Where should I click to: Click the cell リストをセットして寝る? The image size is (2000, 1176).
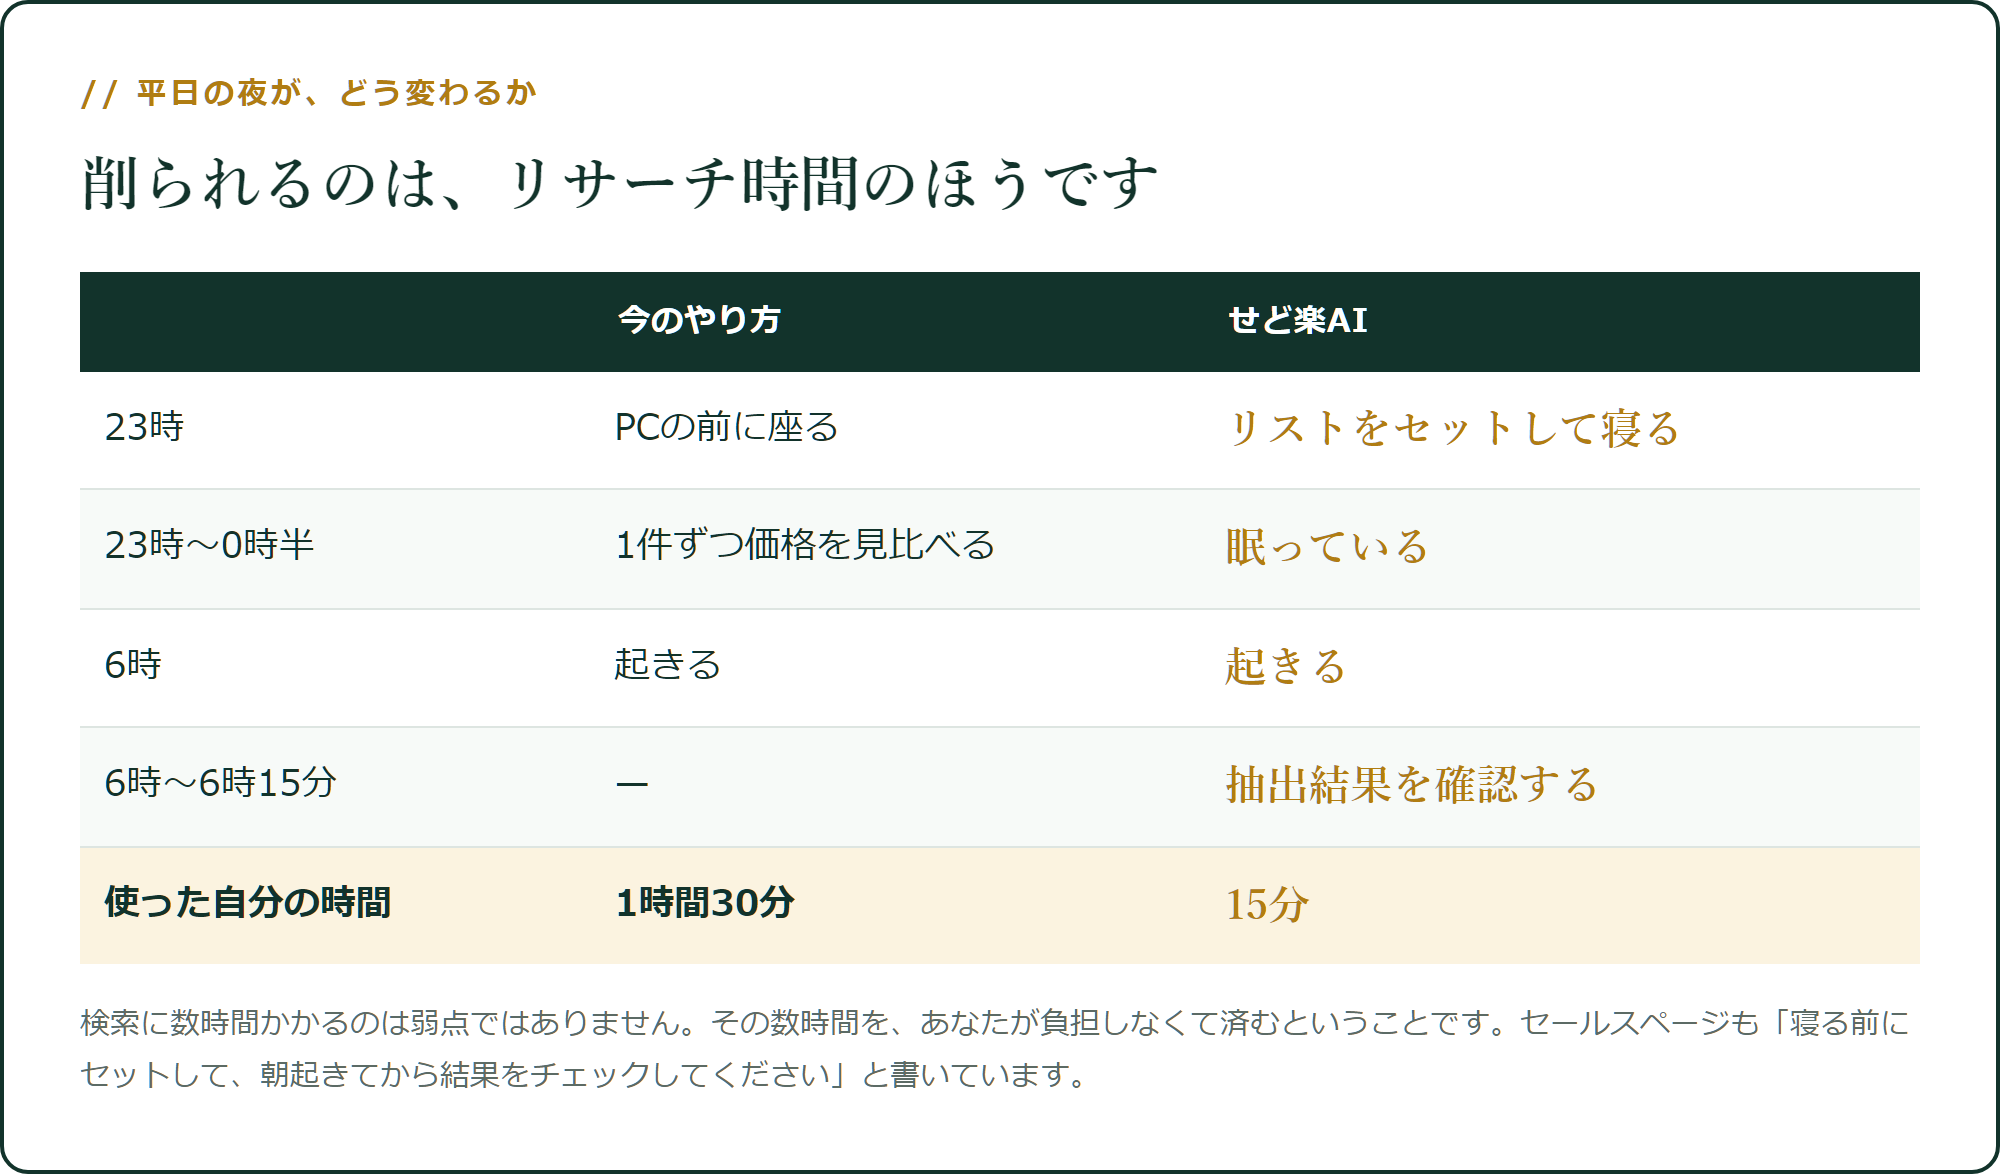pos(1452,428)
